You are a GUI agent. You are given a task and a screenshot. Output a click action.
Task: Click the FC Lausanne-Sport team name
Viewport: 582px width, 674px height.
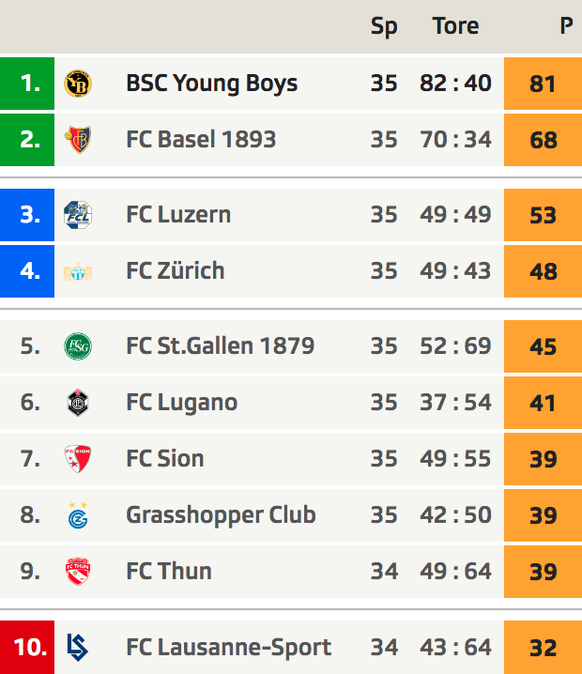pos(228,647)
